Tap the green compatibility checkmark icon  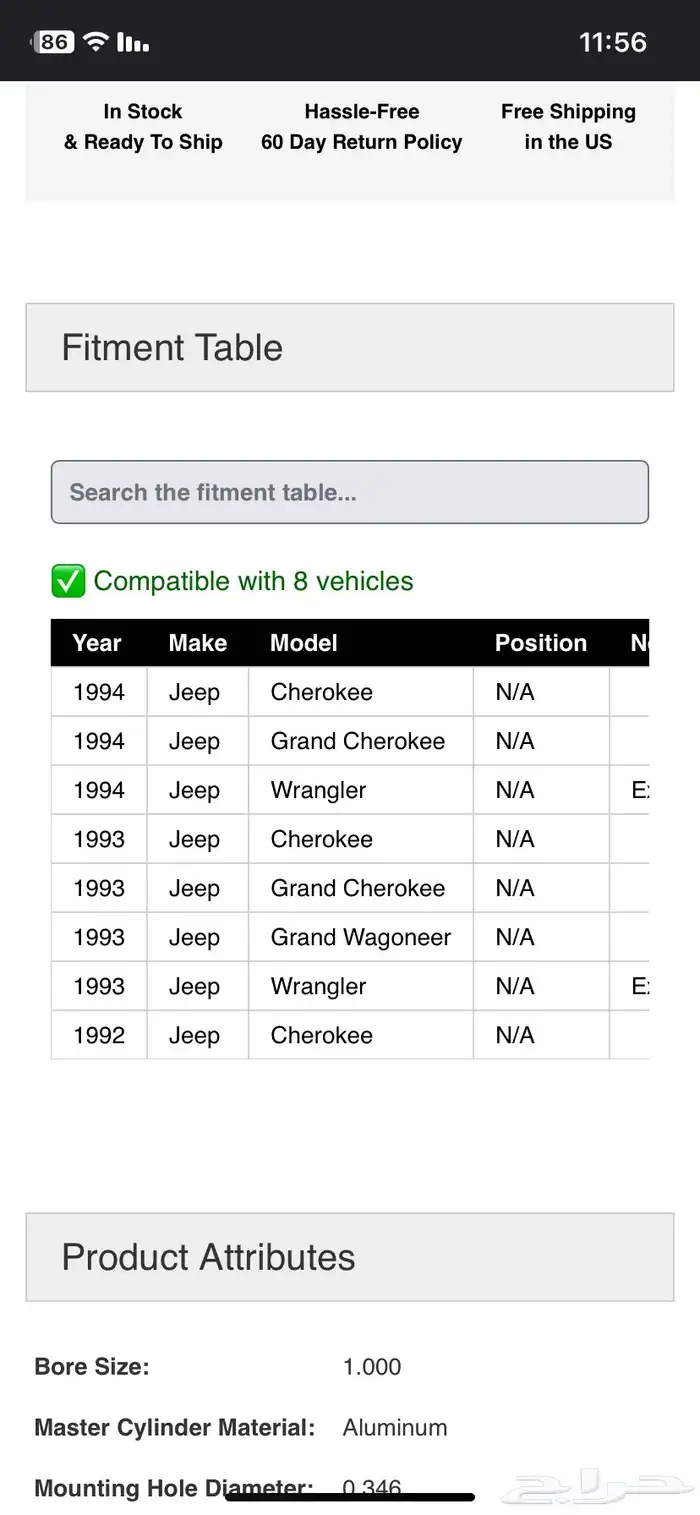(x=68, y=581)
